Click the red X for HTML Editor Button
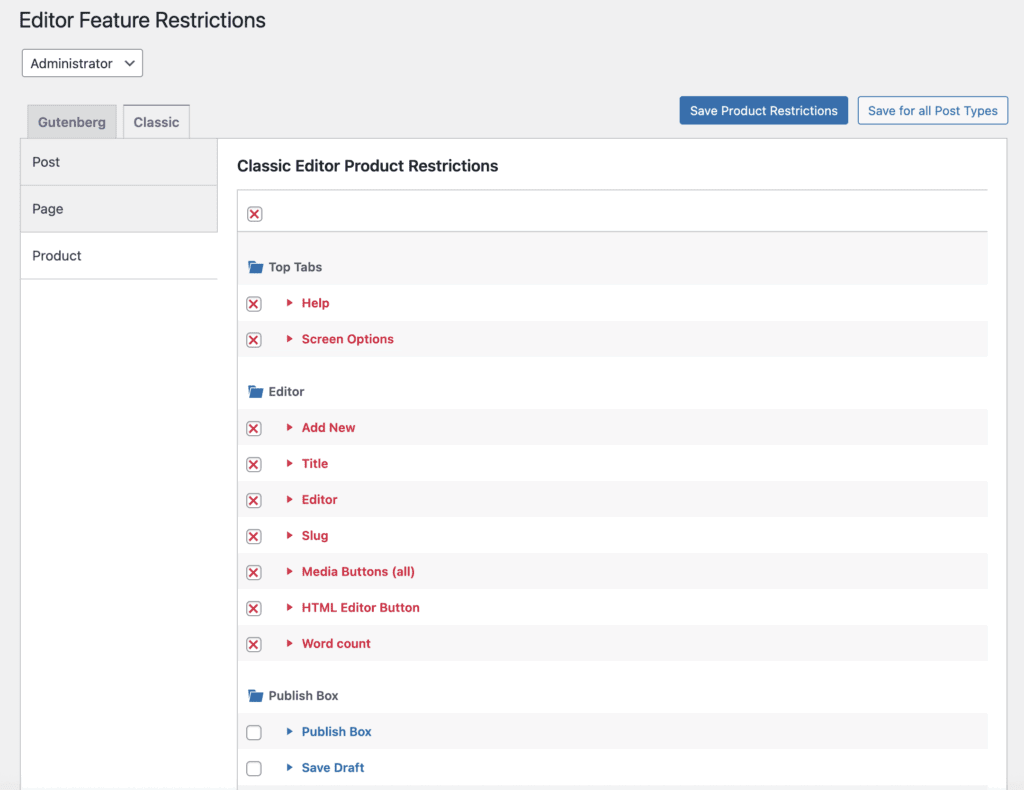 pos(254,607)
